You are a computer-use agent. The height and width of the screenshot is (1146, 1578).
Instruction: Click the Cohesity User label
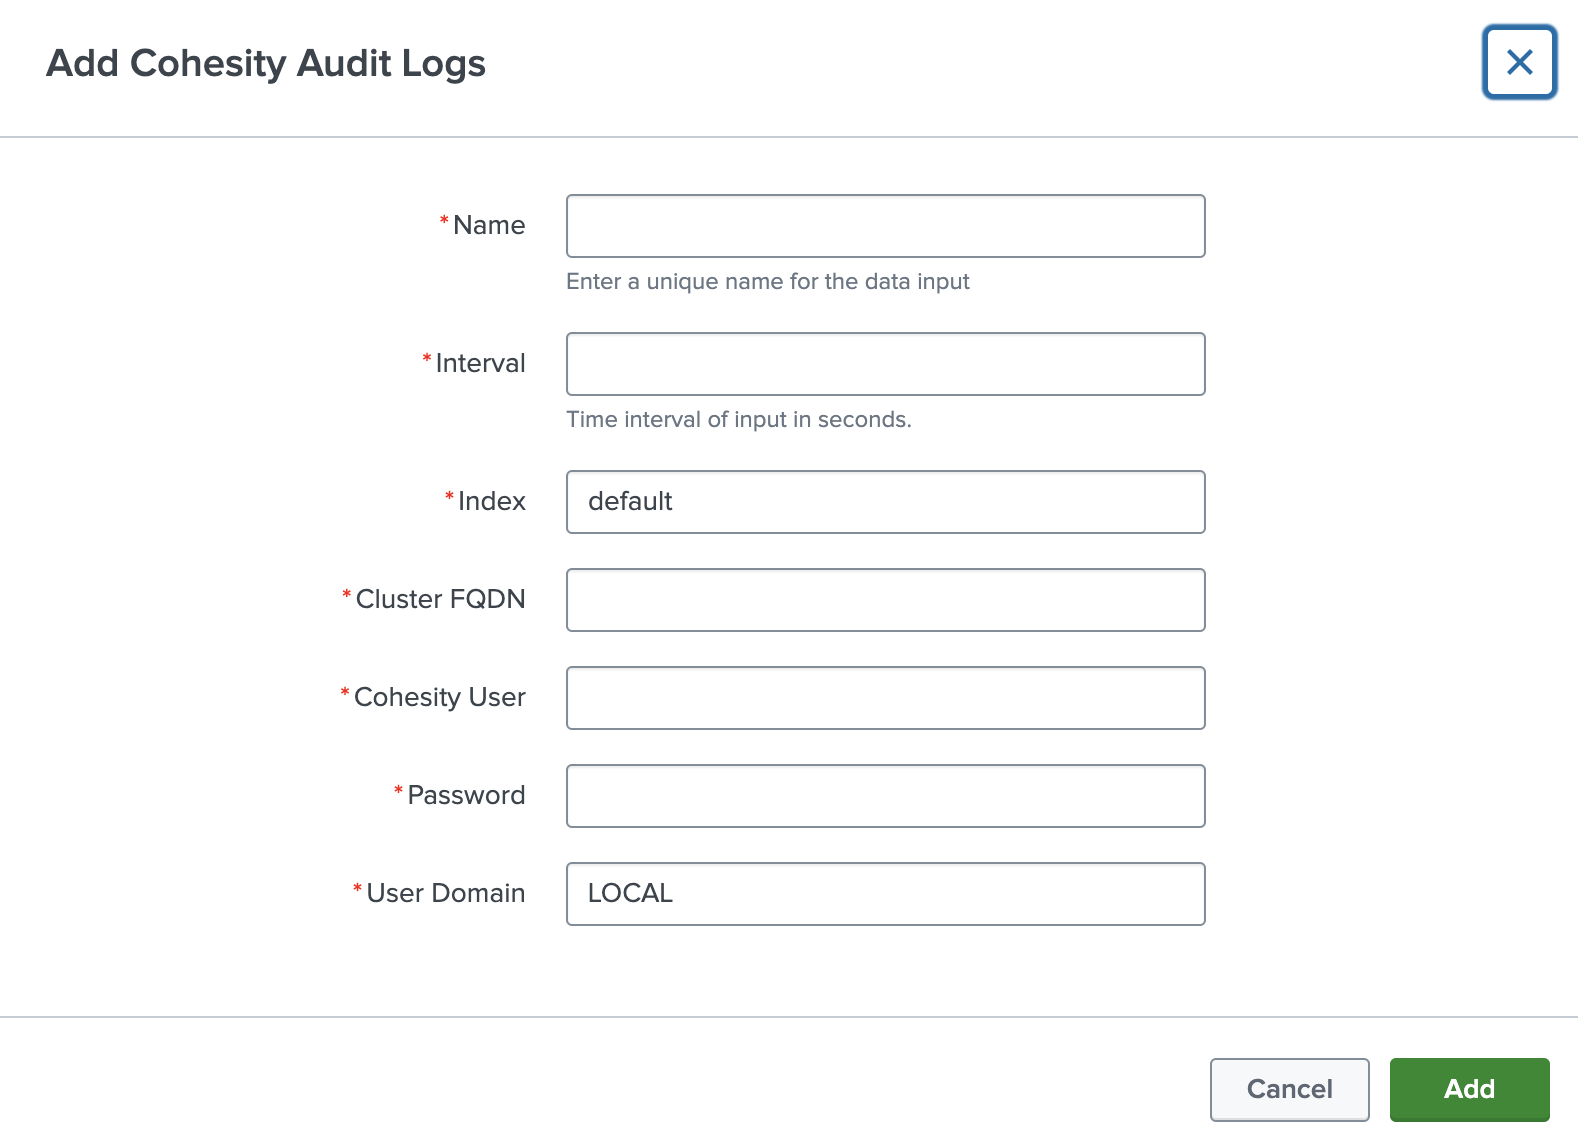pyautogui.click(x=439, y=697)
